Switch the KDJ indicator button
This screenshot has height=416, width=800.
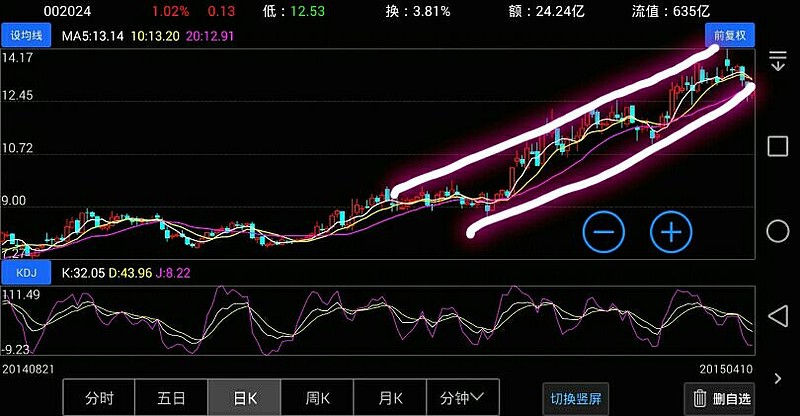(26, 273)
